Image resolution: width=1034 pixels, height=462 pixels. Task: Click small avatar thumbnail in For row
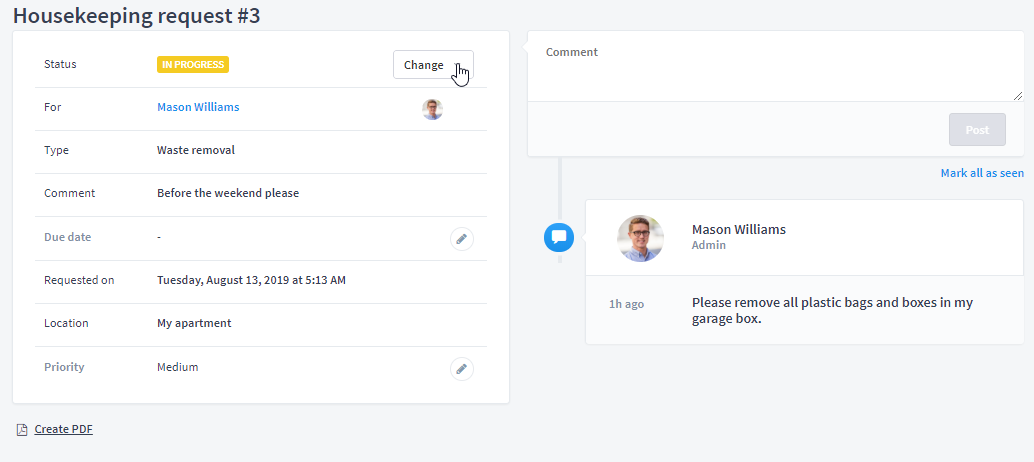coord(433,109)
